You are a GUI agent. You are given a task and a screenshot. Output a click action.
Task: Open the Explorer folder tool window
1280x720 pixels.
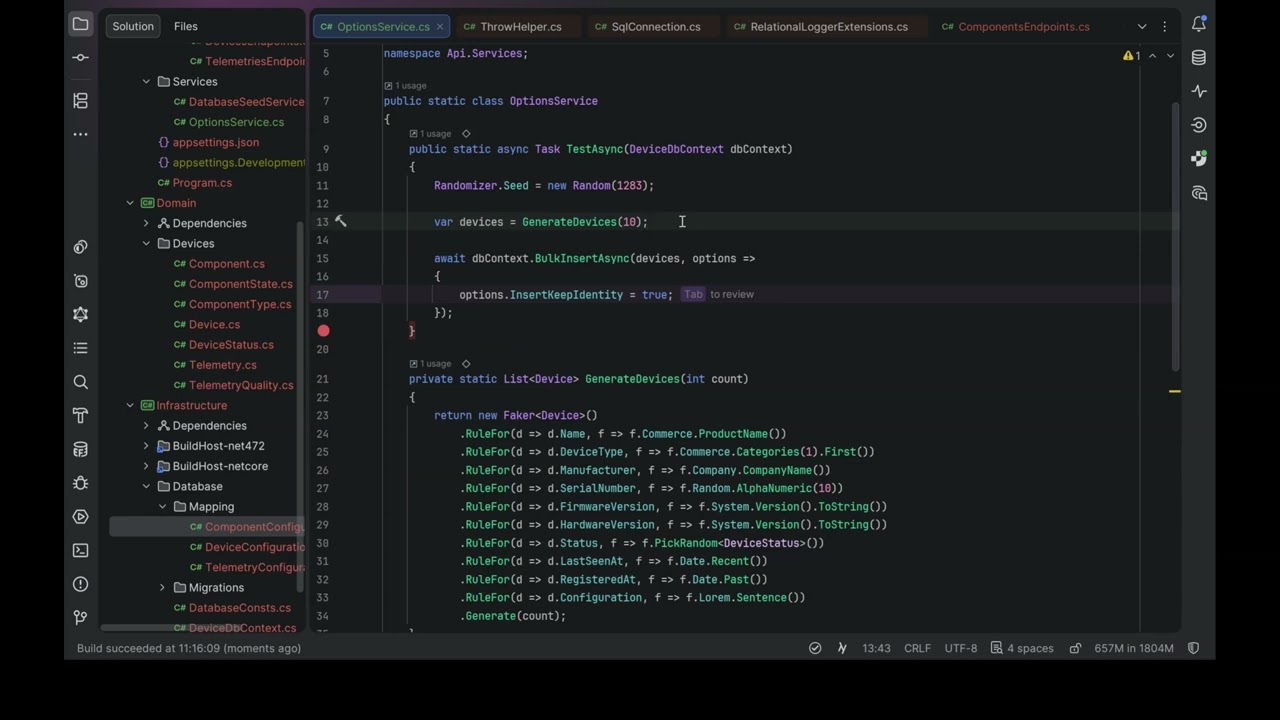[x=81, y=24]
